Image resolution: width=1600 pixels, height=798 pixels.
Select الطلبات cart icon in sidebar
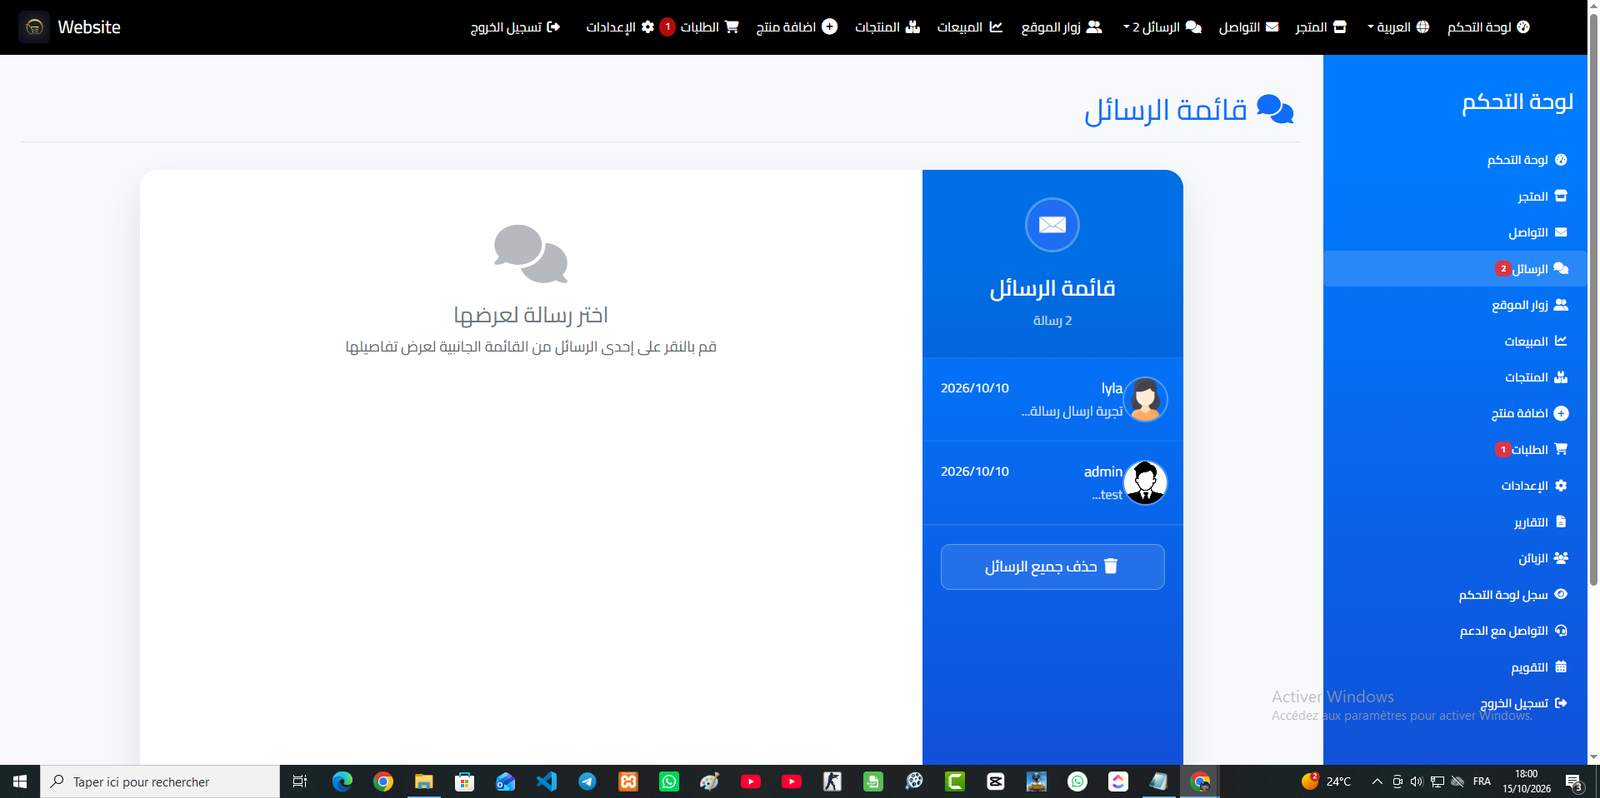[x=1561, y=449]
